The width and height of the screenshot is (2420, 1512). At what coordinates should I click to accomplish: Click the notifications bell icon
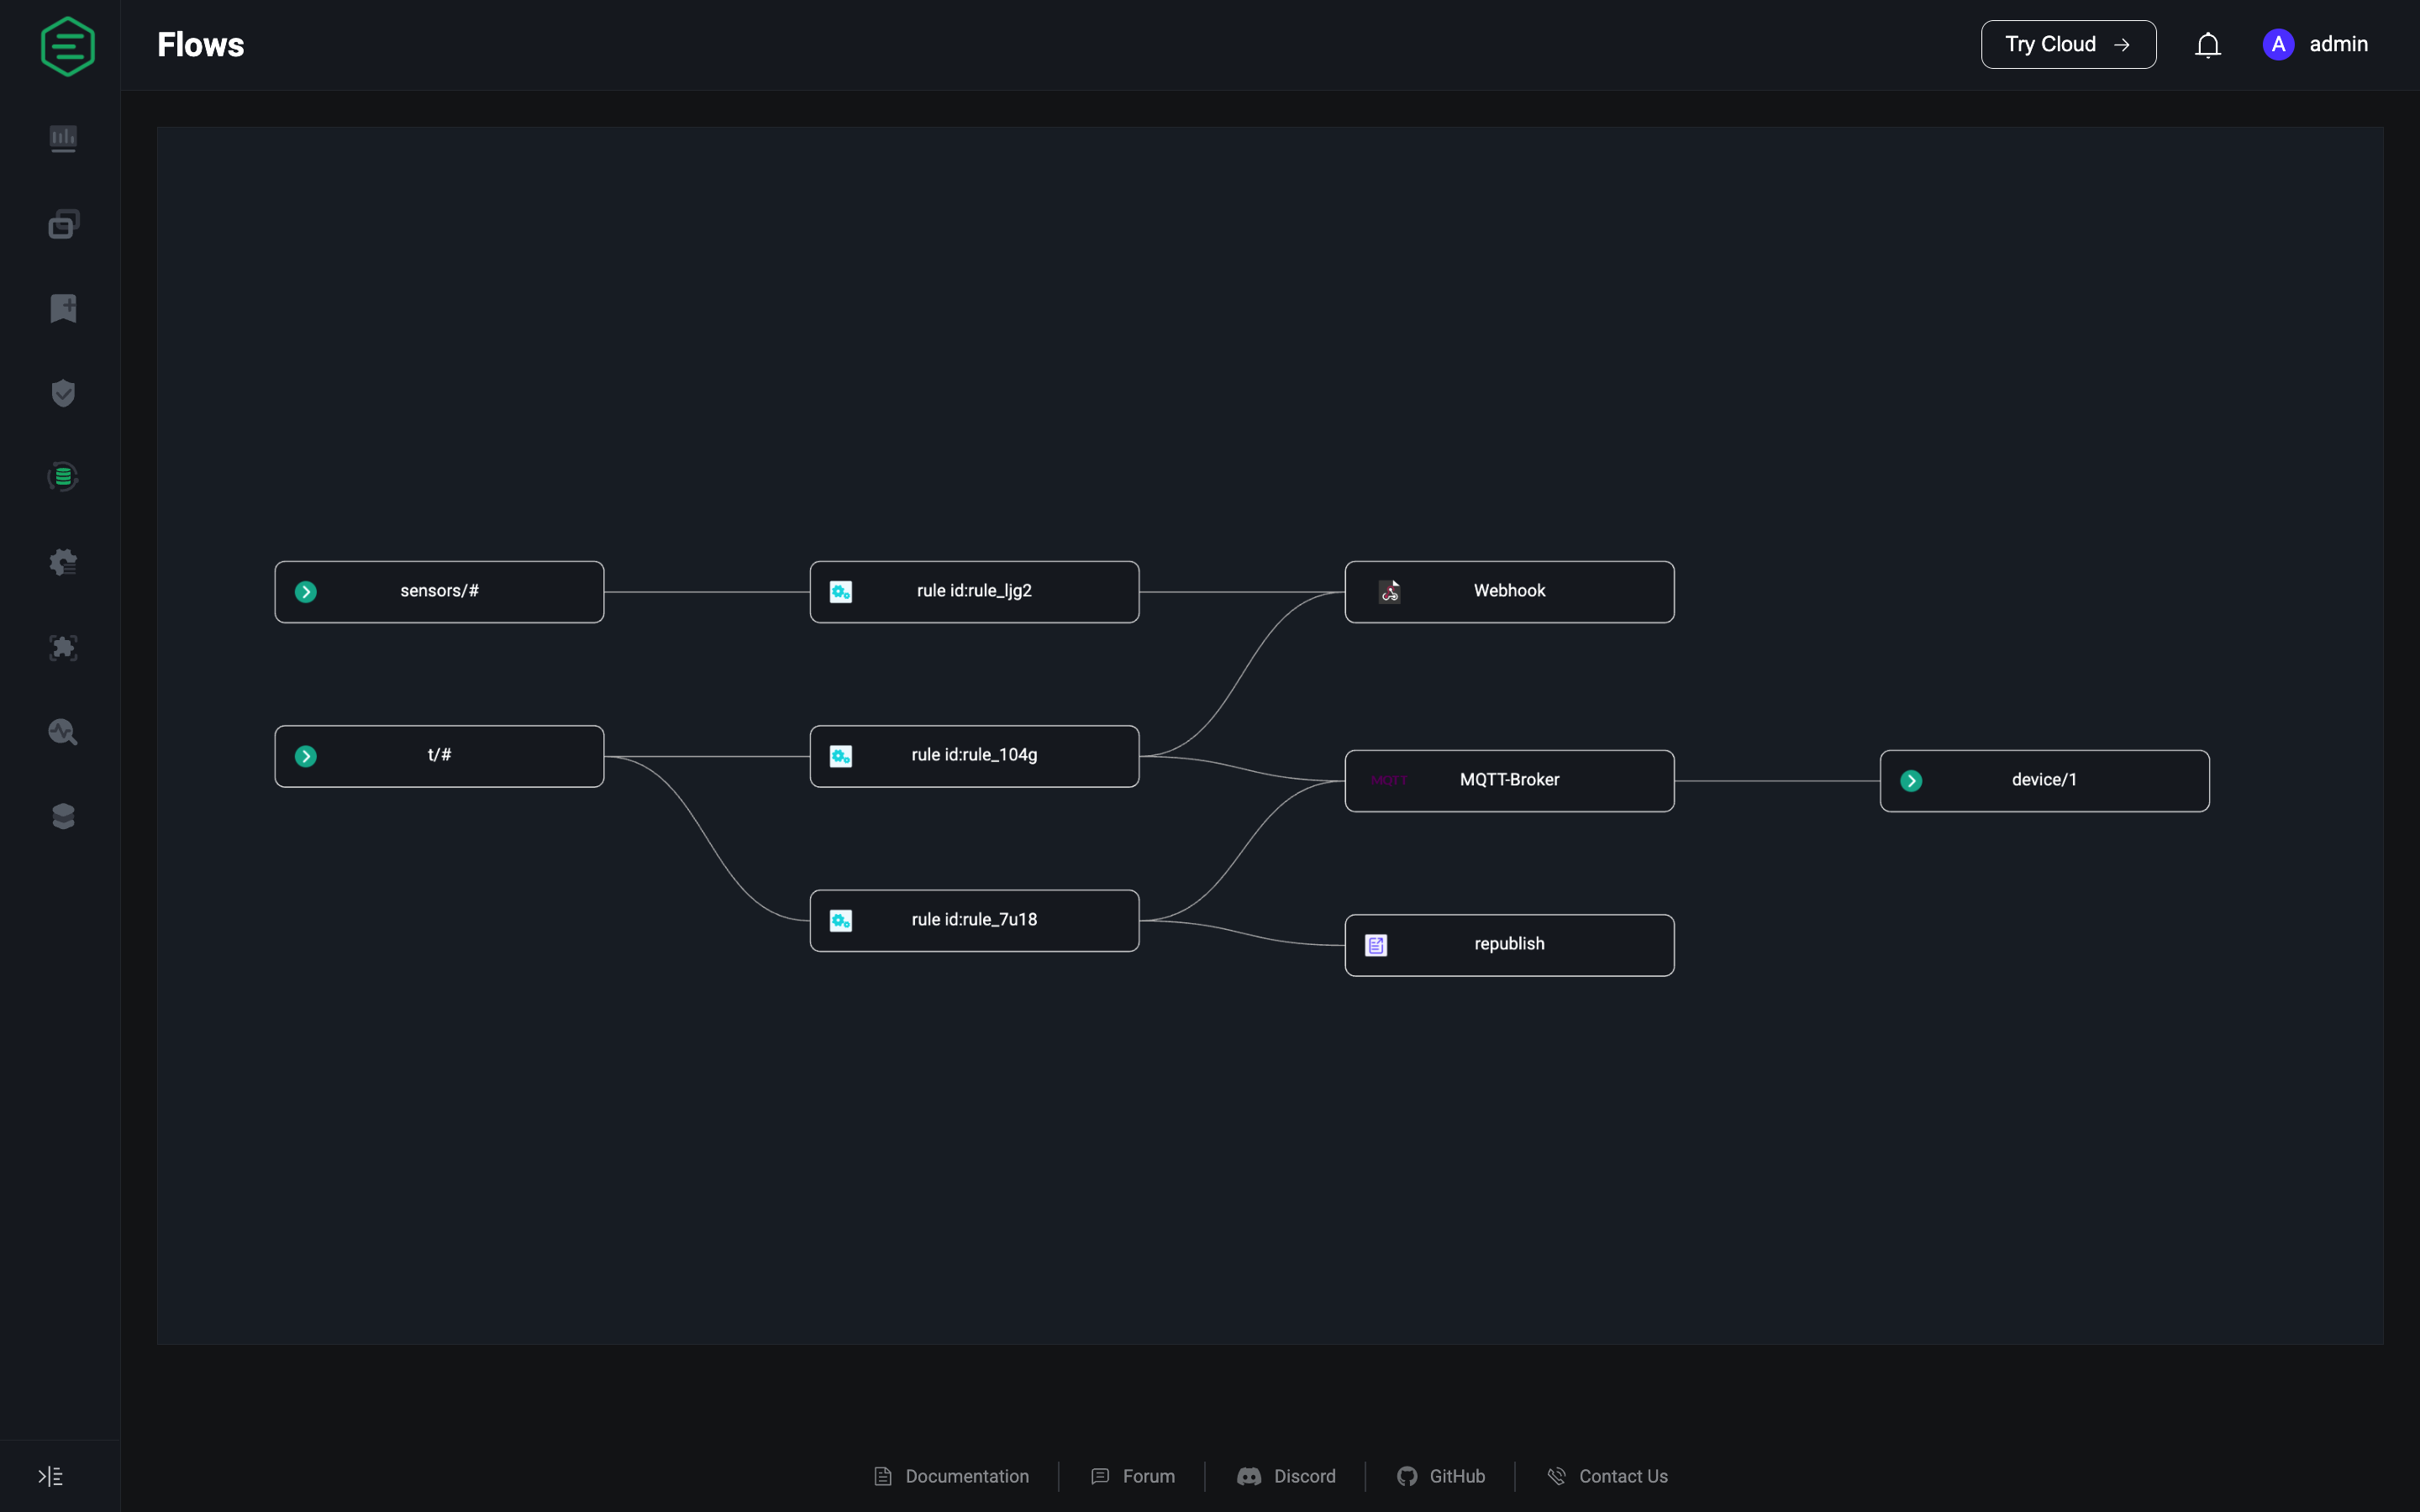pyautogui.click(x=2207, y=45)
